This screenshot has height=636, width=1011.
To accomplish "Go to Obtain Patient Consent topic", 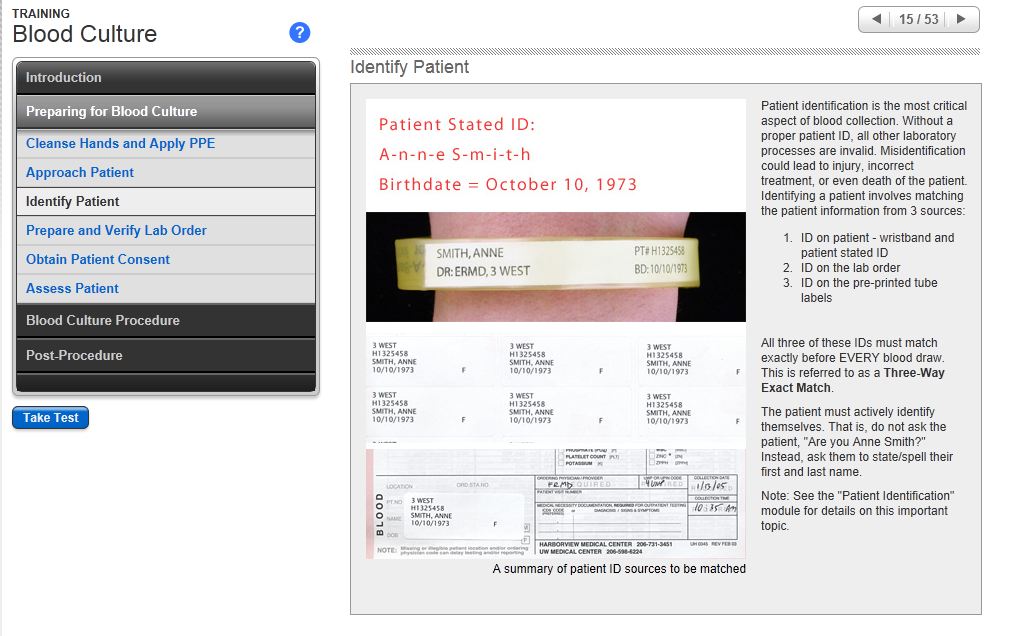I will point(98,259).
